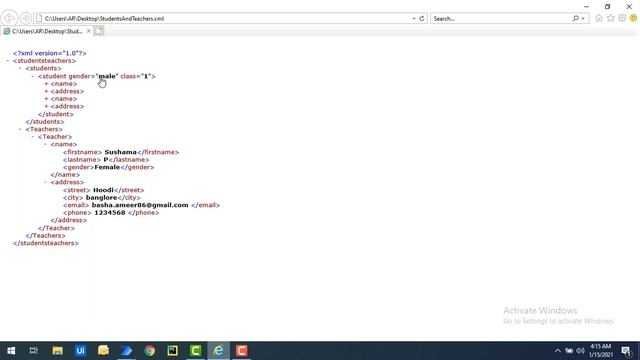
Task: Click the magnifier search icon
Action: tap(575, 18)
